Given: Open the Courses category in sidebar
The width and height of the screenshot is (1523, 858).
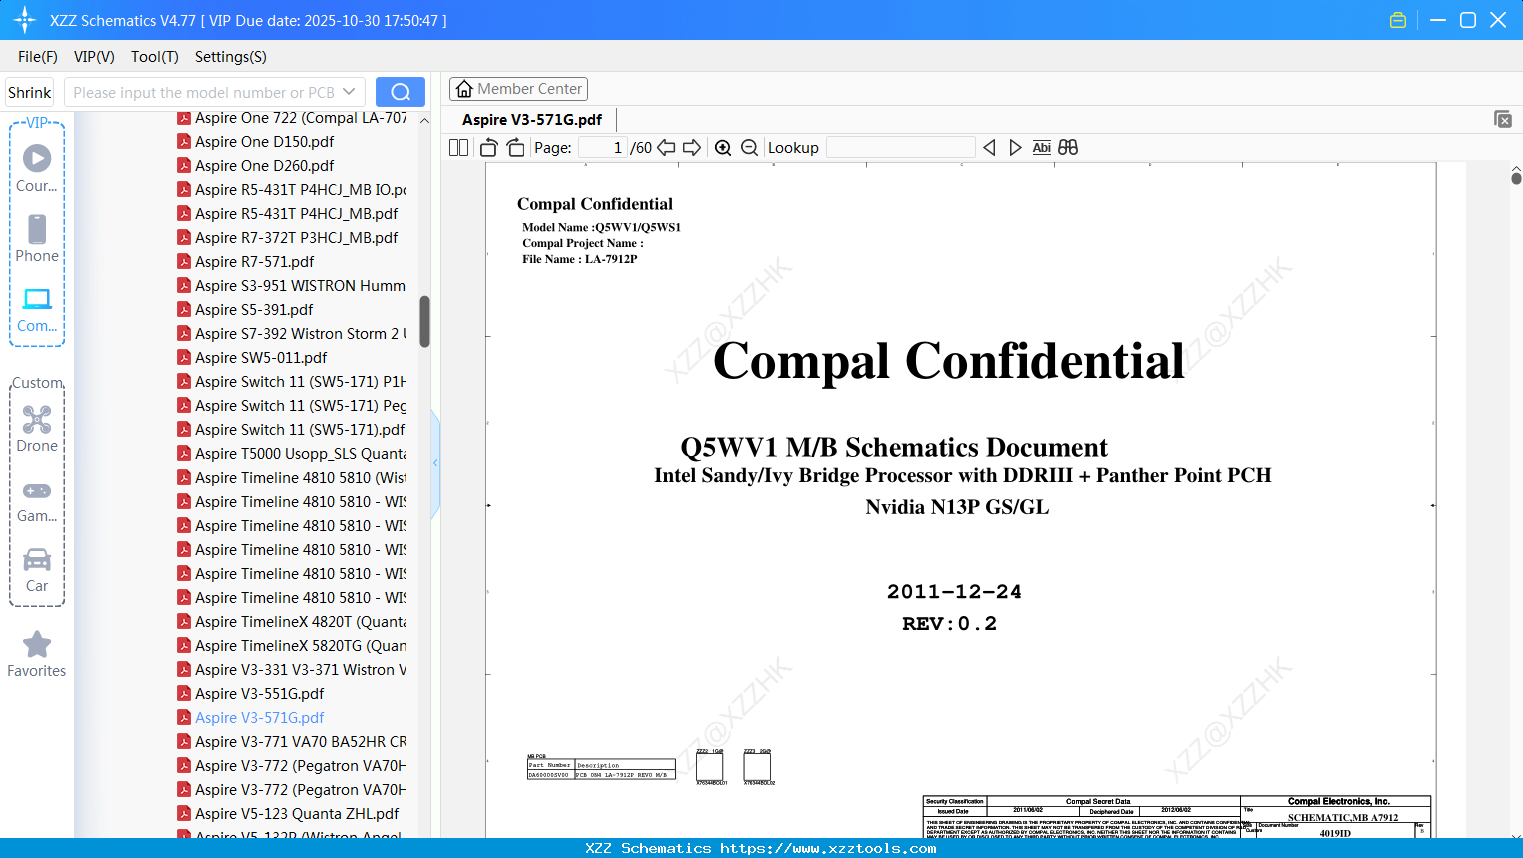Looking at the screenshot, I should (37, 168).
